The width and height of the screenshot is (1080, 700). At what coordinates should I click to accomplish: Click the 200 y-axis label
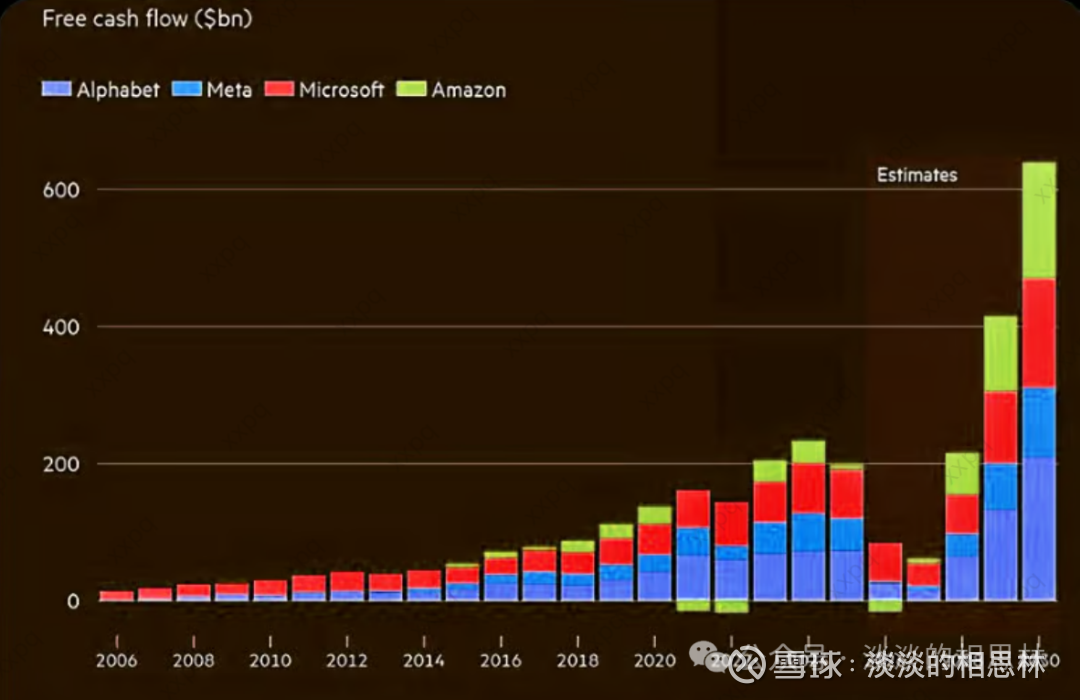[x=61, y=464]
